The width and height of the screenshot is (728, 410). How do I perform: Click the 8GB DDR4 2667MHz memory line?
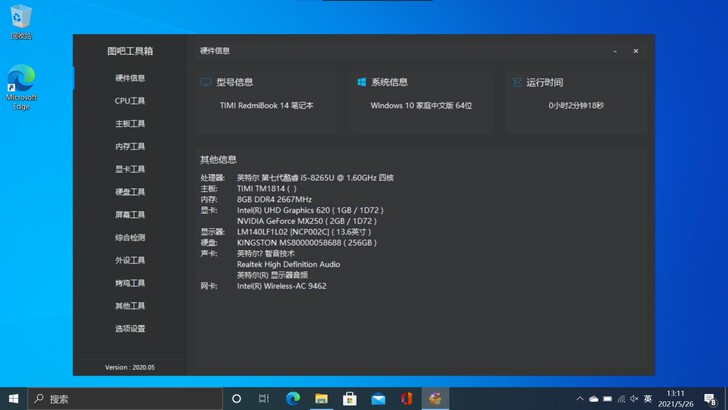pyautogui.click(x=274, y=199)
